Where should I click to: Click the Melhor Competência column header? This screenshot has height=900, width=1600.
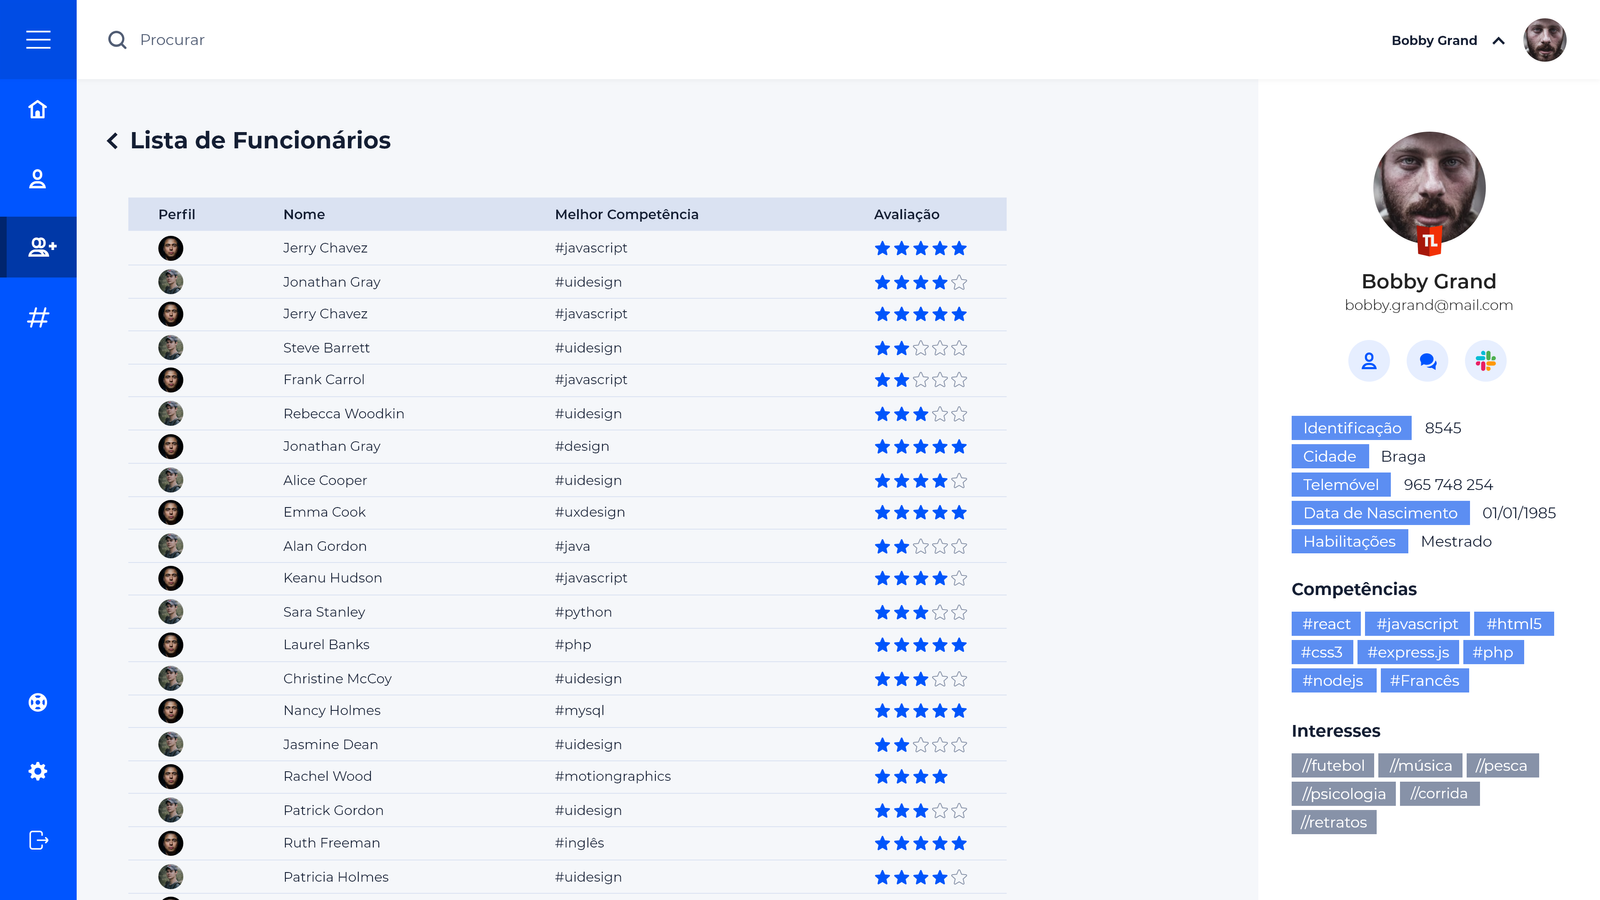coord(626,214)
